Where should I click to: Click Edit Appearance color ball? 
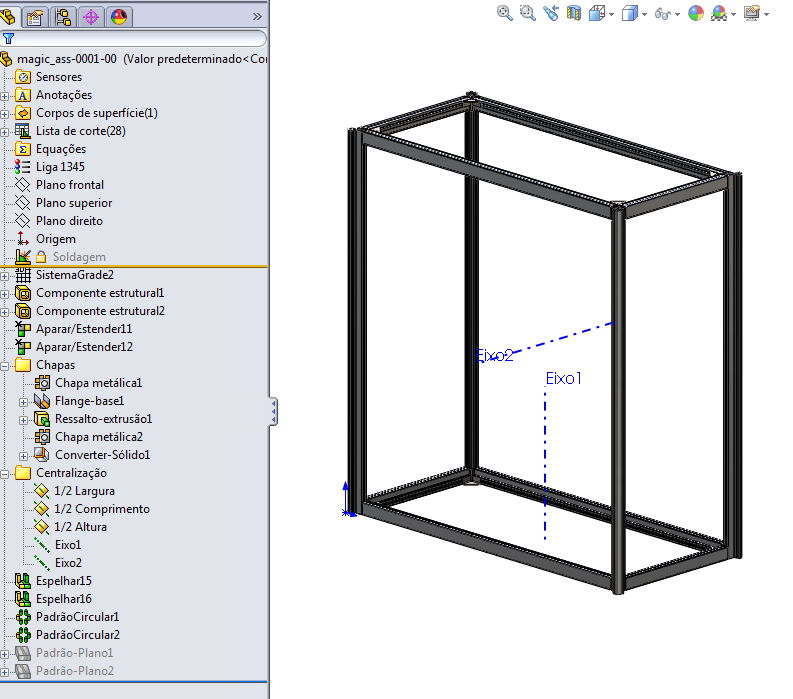(x=696, y=13)
